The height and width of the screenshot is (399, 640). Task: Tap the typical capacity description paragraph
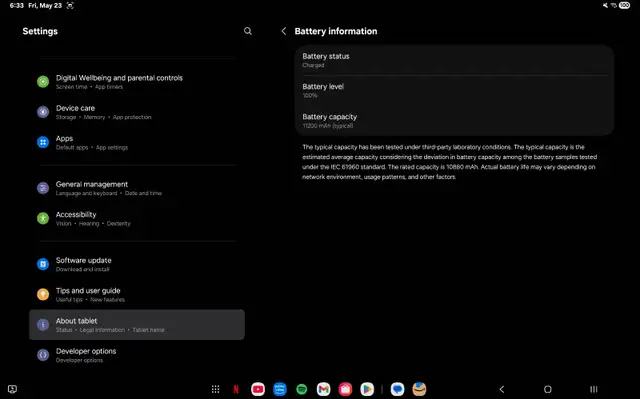point(449,162)
